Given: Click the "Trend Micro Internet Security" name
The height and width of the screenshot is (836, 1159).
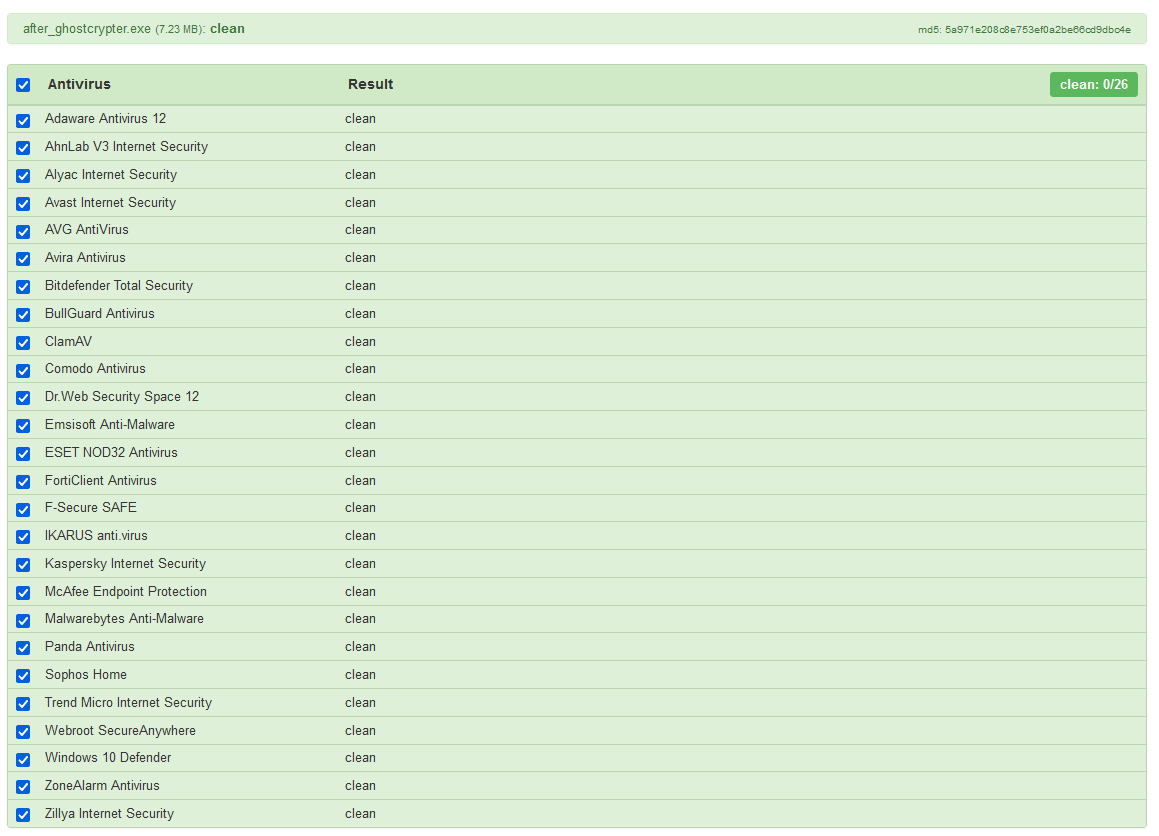Looking at the screenshot, I should point(128,702).
